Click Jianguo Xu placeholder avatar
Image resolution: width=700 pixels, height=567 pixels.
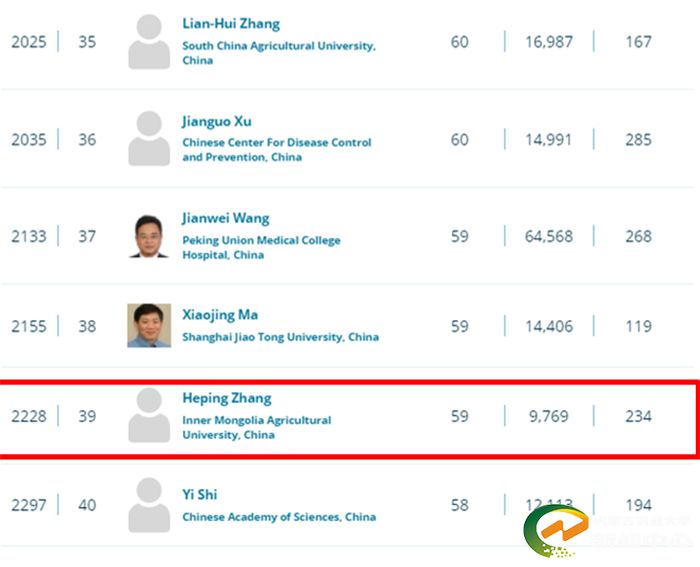[149, 138]
